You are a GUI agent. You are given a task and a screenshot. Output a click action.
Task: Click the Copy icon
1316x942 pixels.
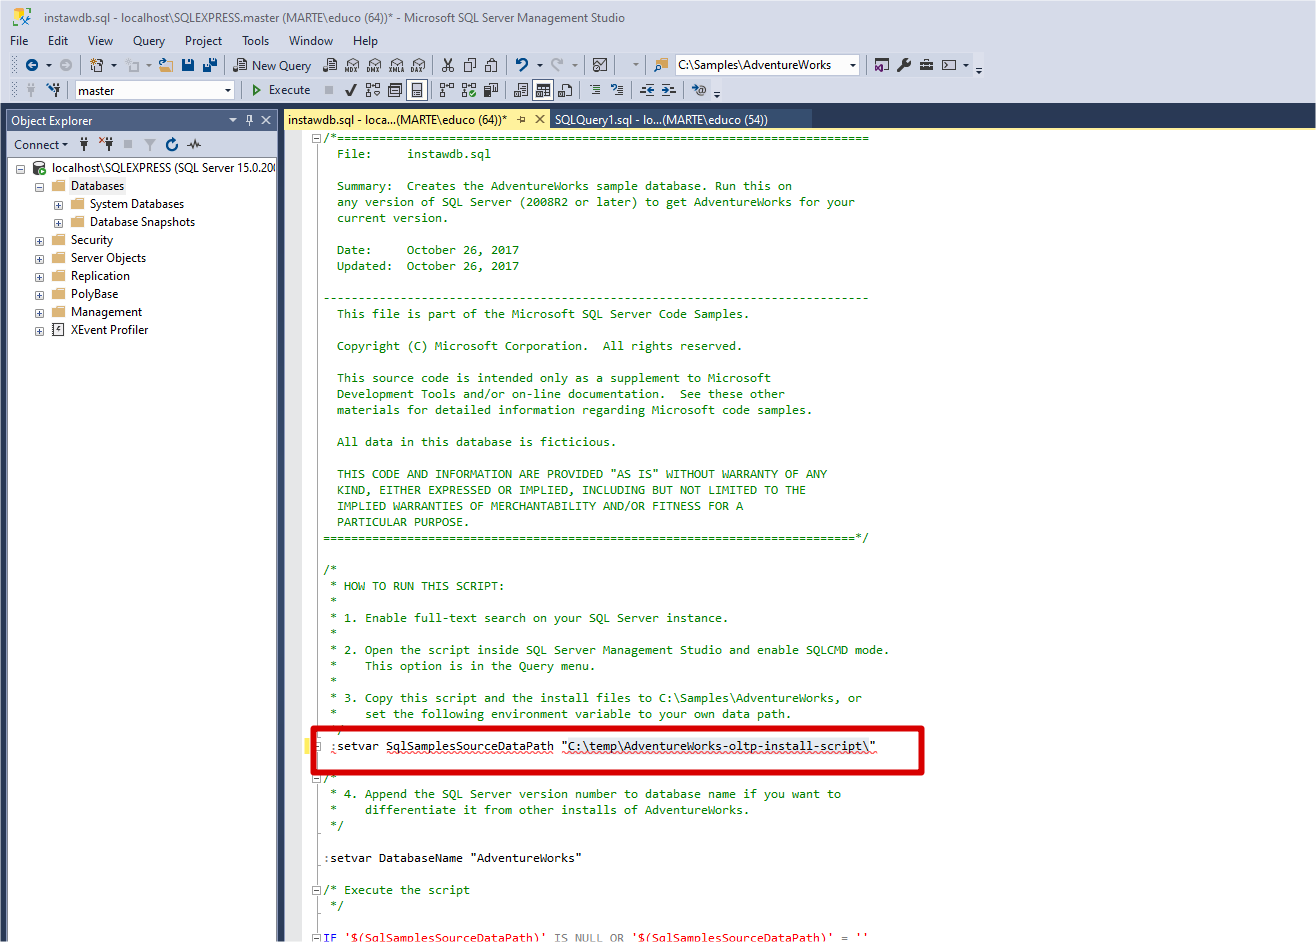tap(470, 65)
